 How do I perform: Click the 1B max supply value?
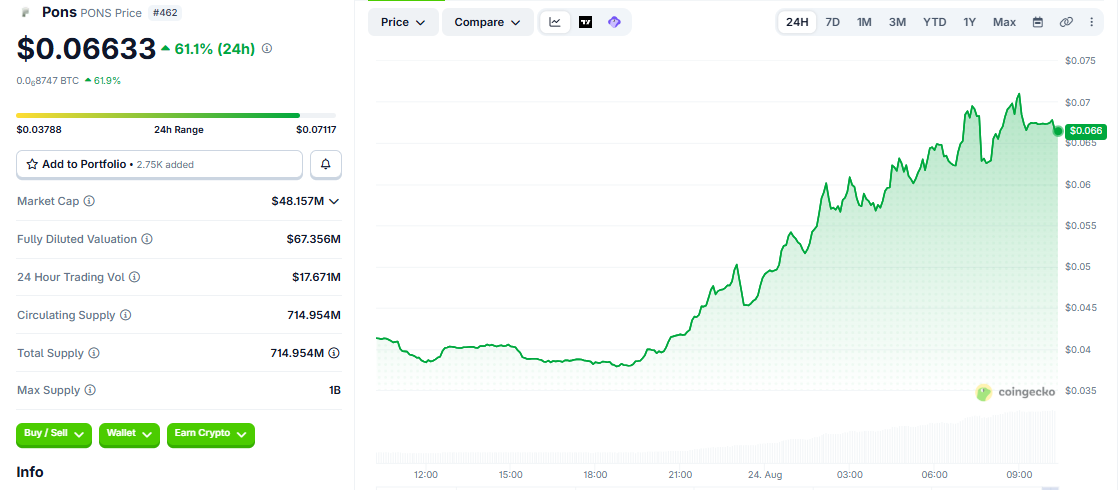(x=335, y=391)
